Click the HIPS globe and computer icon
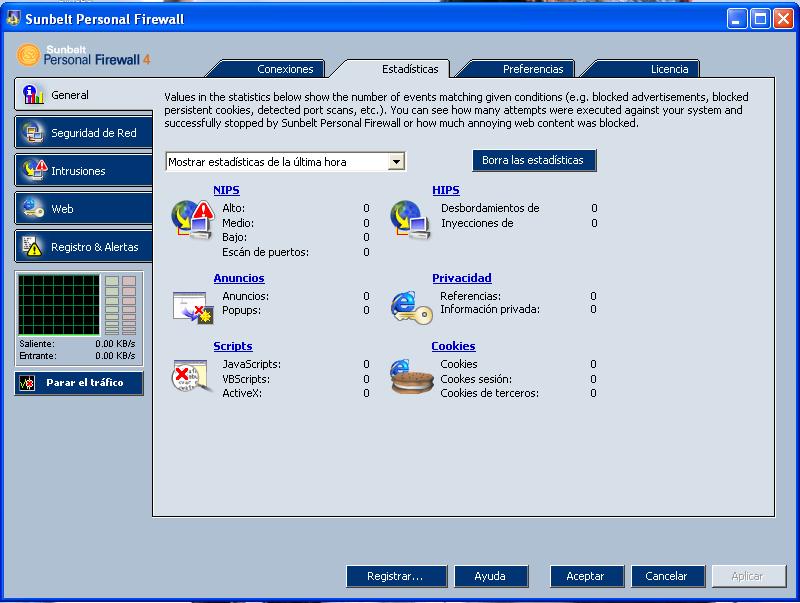800x603 pixels. [410, 220]
